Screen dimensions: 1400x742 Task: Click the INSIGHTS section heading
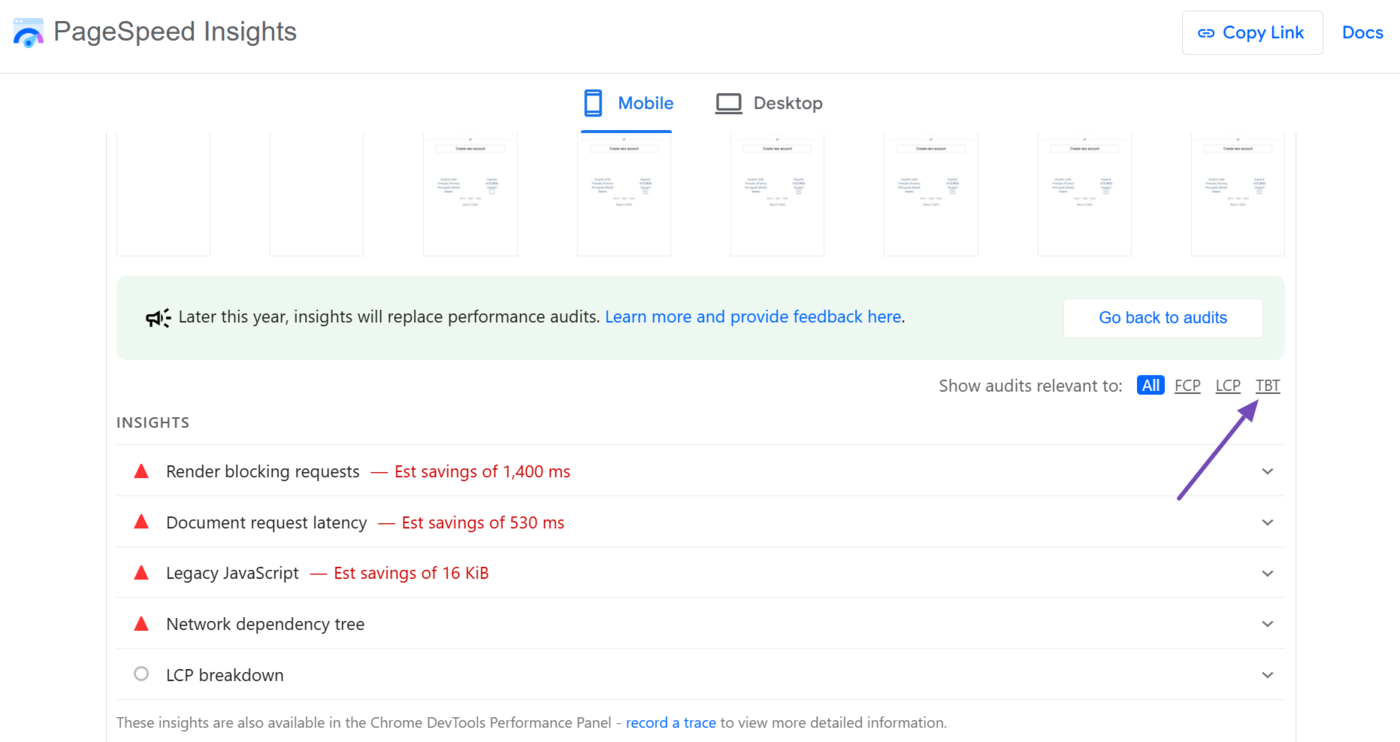pyautogui.click(x=153, y=423)
